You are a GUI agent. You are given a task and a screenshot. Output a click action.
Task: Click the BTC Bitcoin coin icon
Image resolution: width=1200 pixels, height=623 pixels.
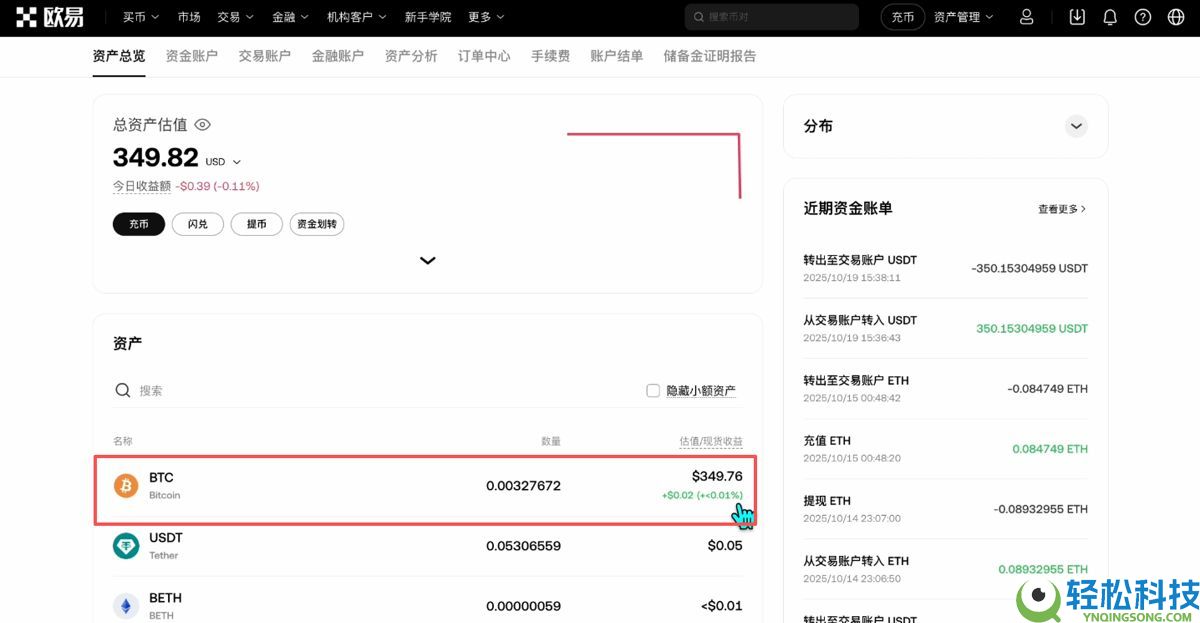[x=125, y=486]
